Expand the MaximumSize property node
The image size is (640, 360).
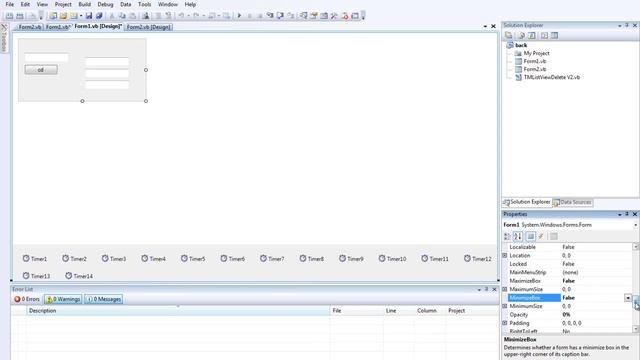tap(504, 289)
